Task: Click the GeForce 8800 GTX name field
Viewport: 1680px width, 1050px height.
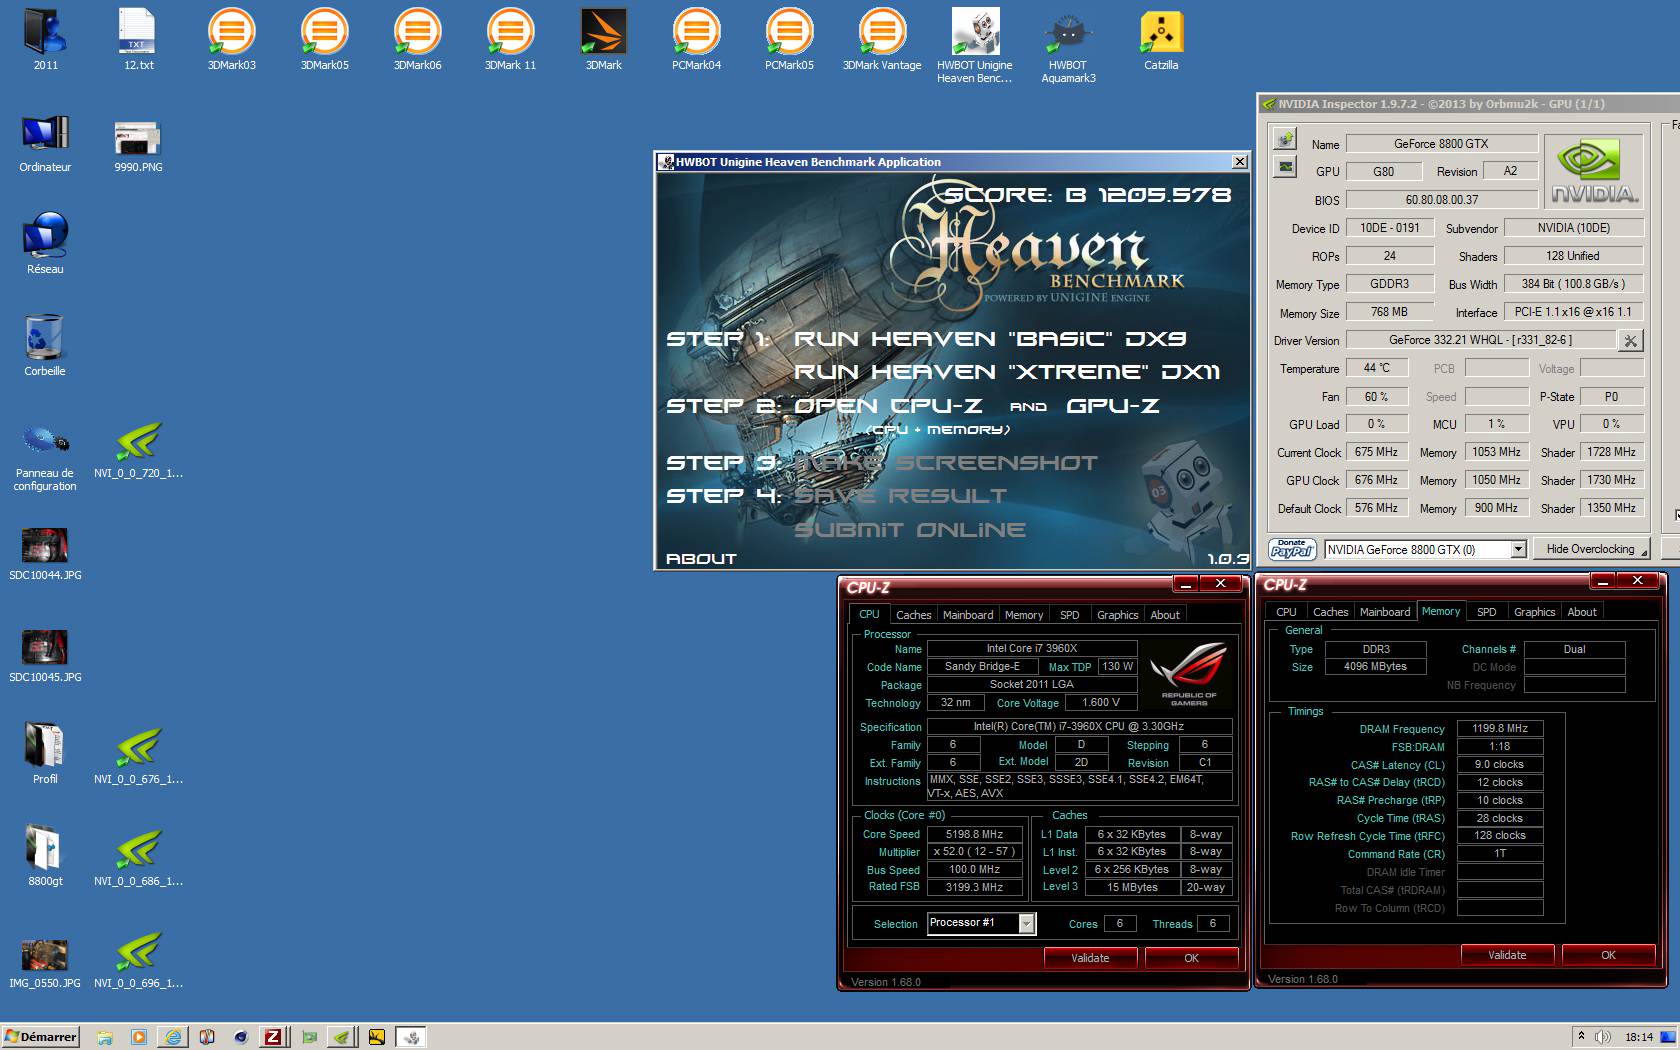Action: point(1441,144)
